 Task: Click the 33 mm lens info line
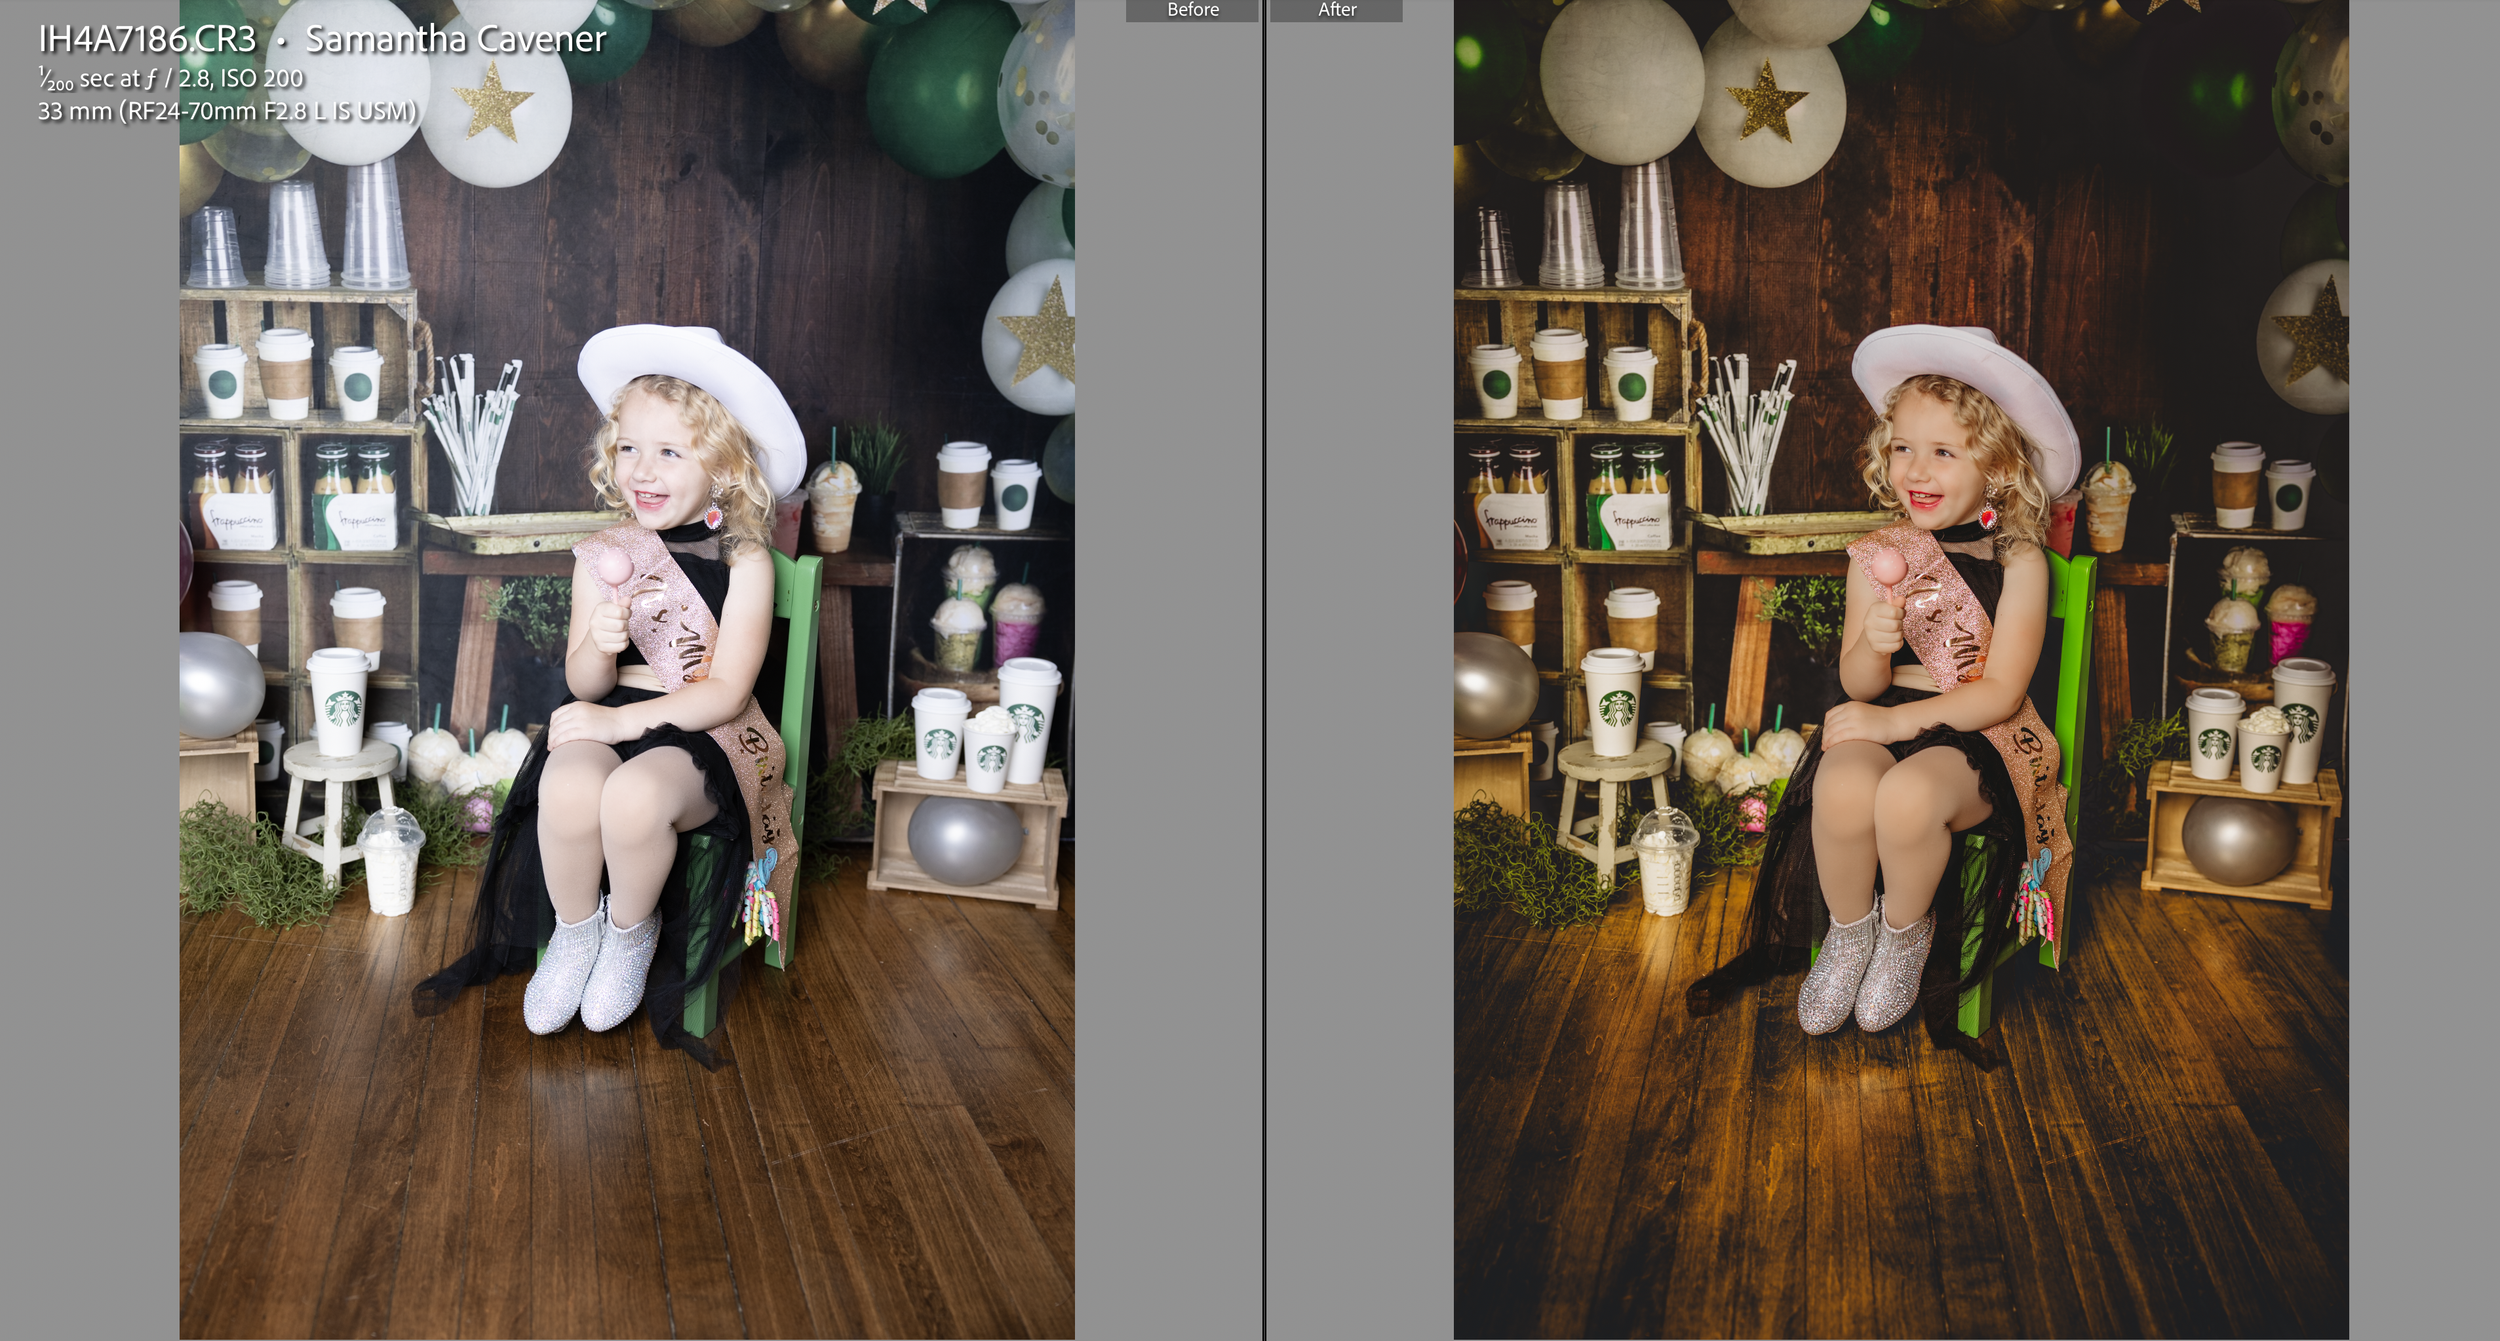(226, 111)
